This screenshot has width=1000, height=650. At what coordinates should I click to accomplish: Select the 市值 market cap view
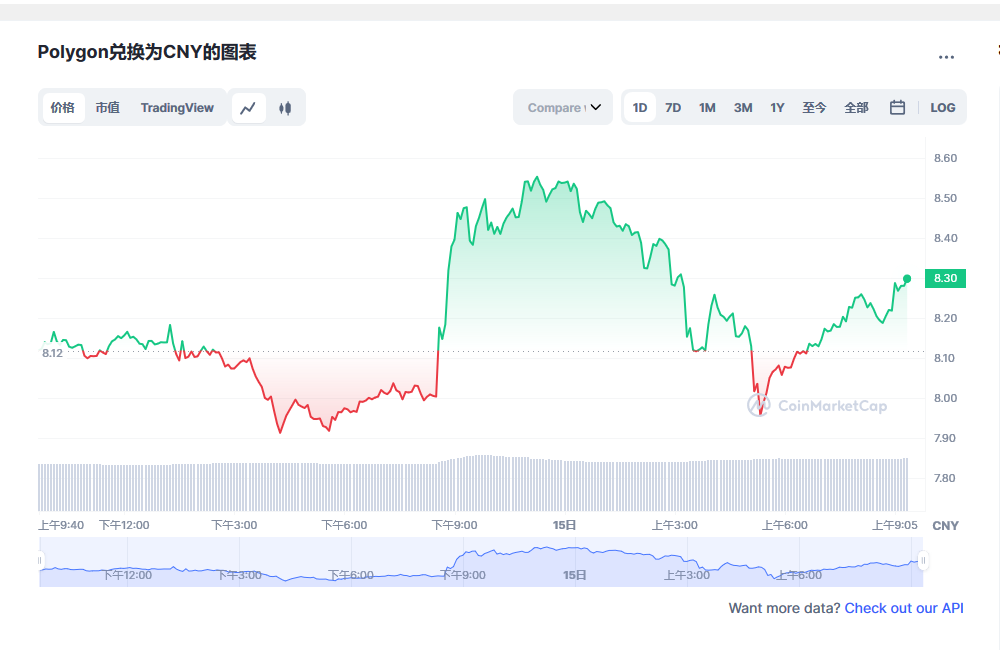107,108
